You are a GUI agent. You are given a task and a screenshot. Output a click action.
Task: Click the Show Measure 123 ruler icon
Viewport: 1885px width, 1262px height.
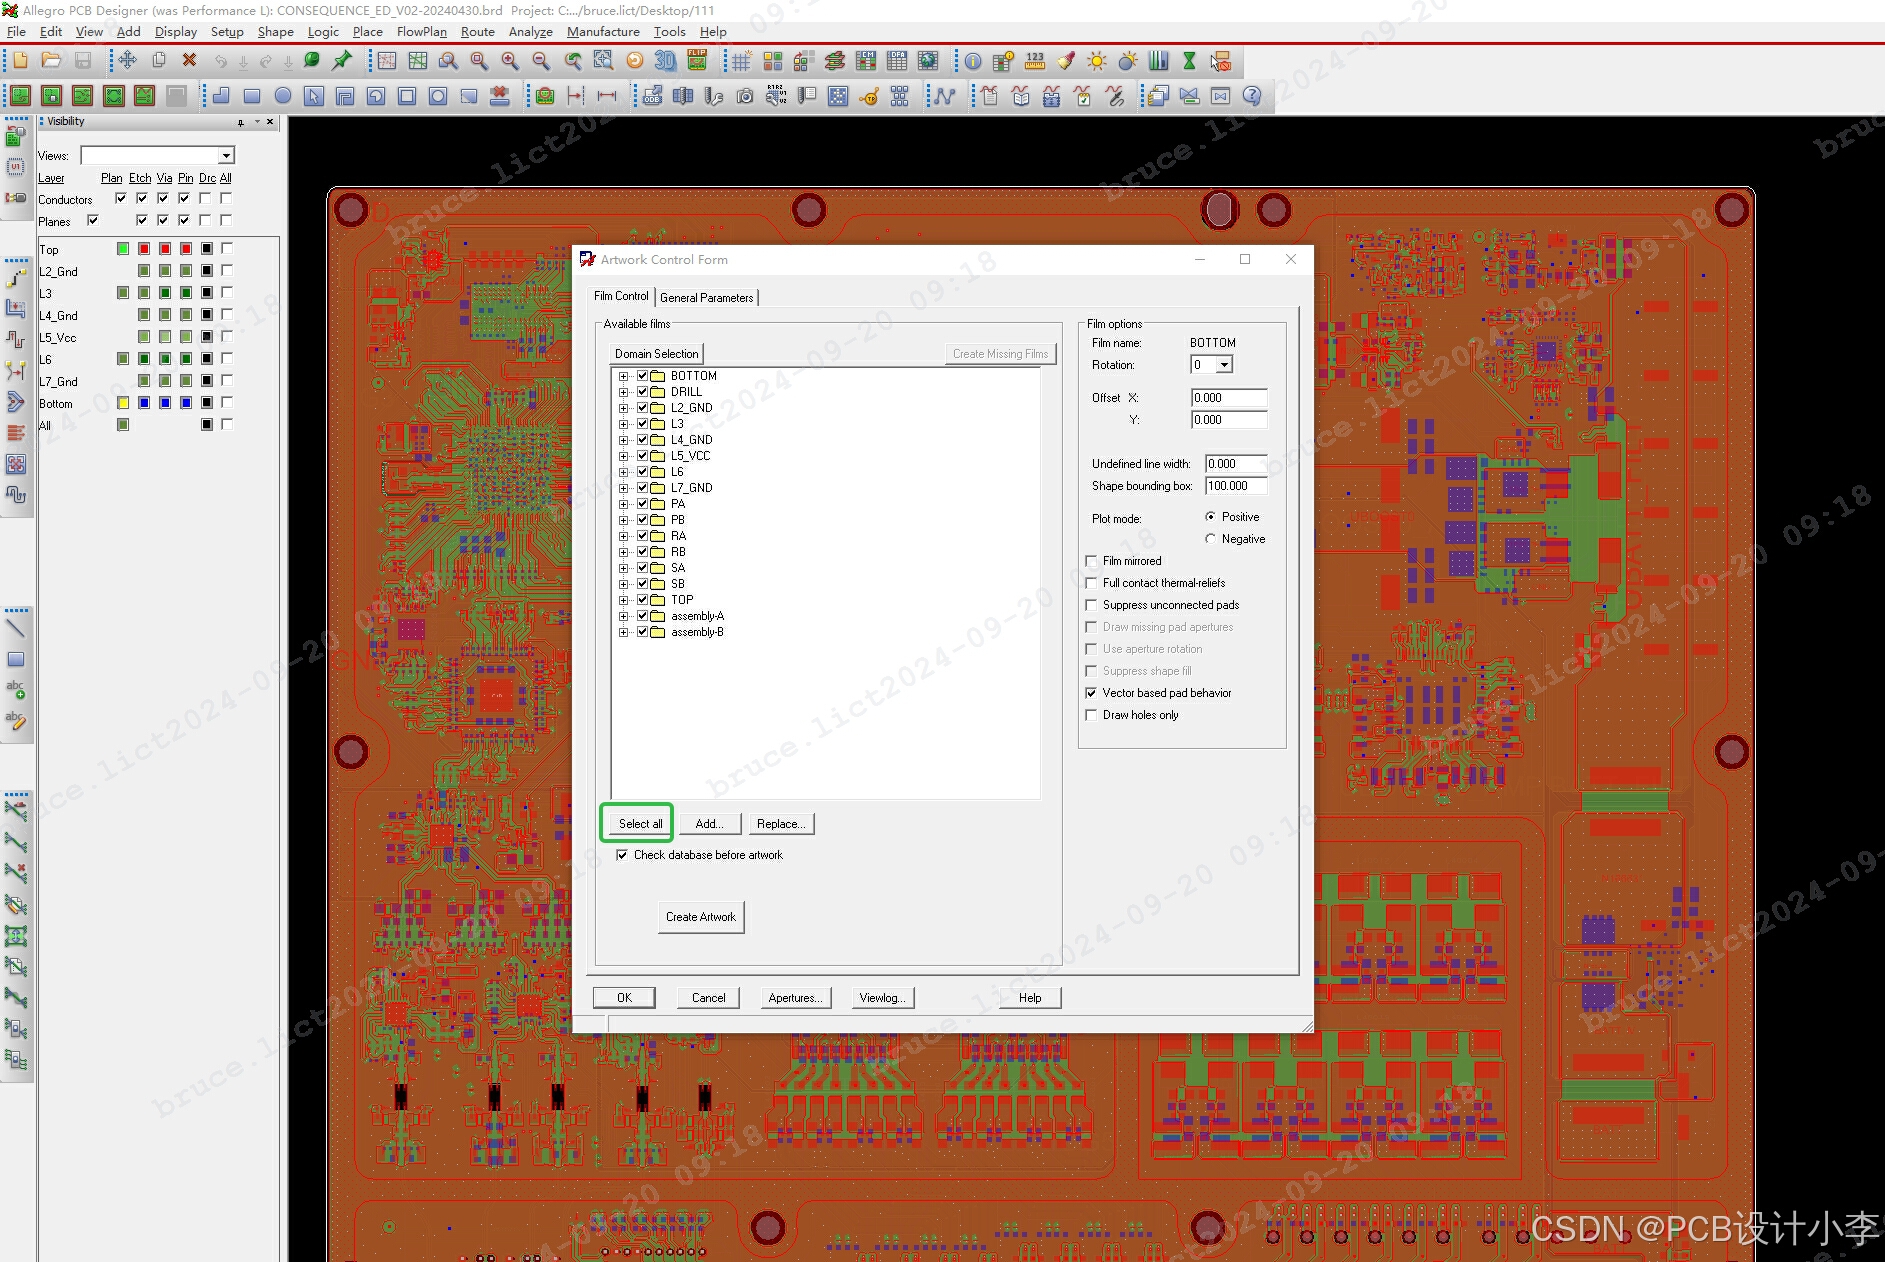pyautogui.click(x=1035, y=61)
